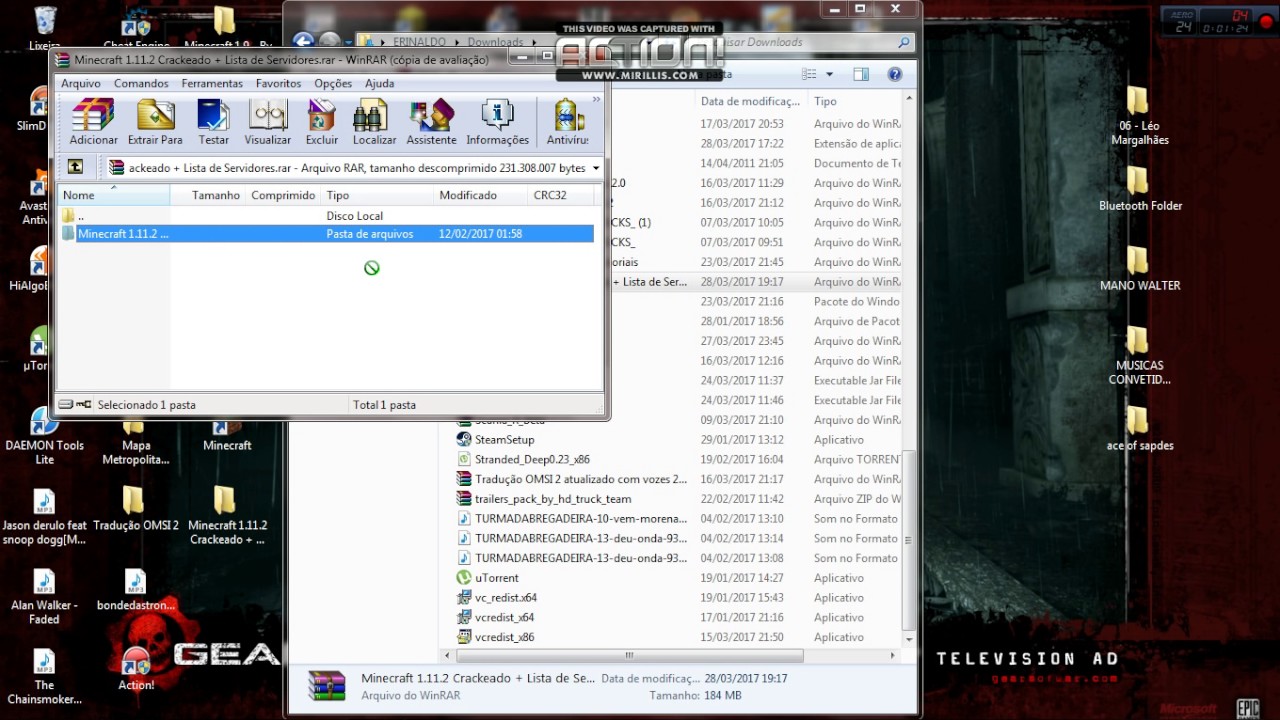1280x720 pixels.
Task: Open the Ajuda menu
Action: (x=379, y=84)
